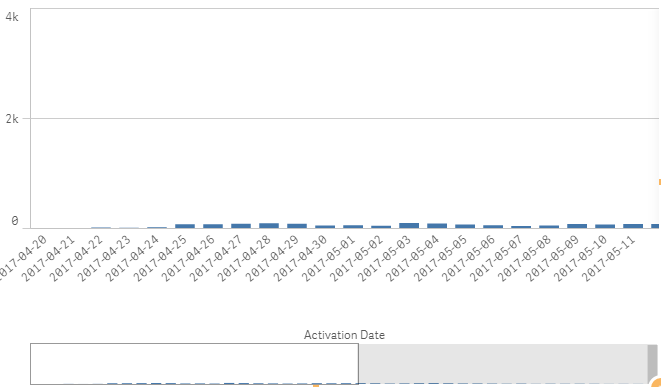Click the 2017-04-23 axis label
The image size is (661, 387).
(104, 259)
